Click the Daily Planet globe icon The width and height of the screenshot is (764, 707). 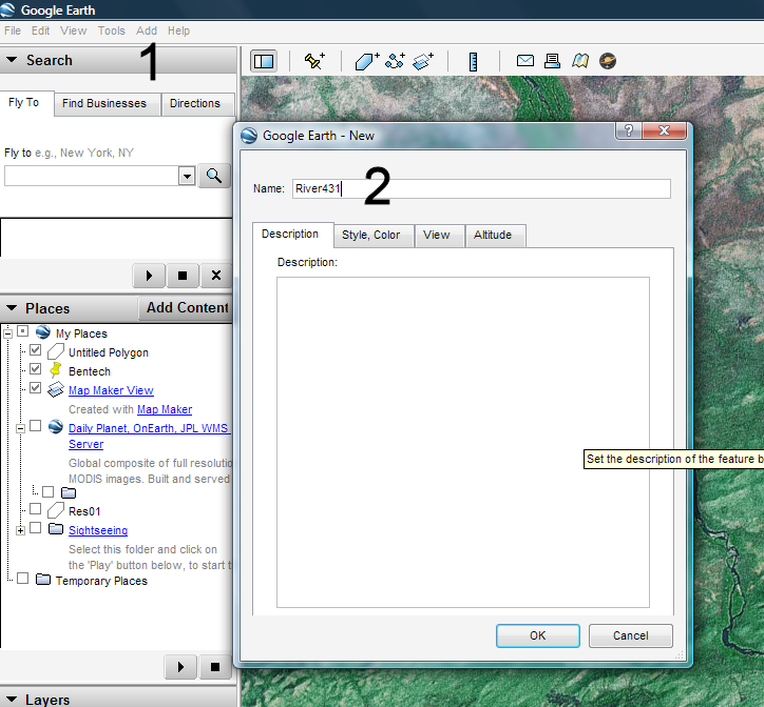click(x=56, y=427)
